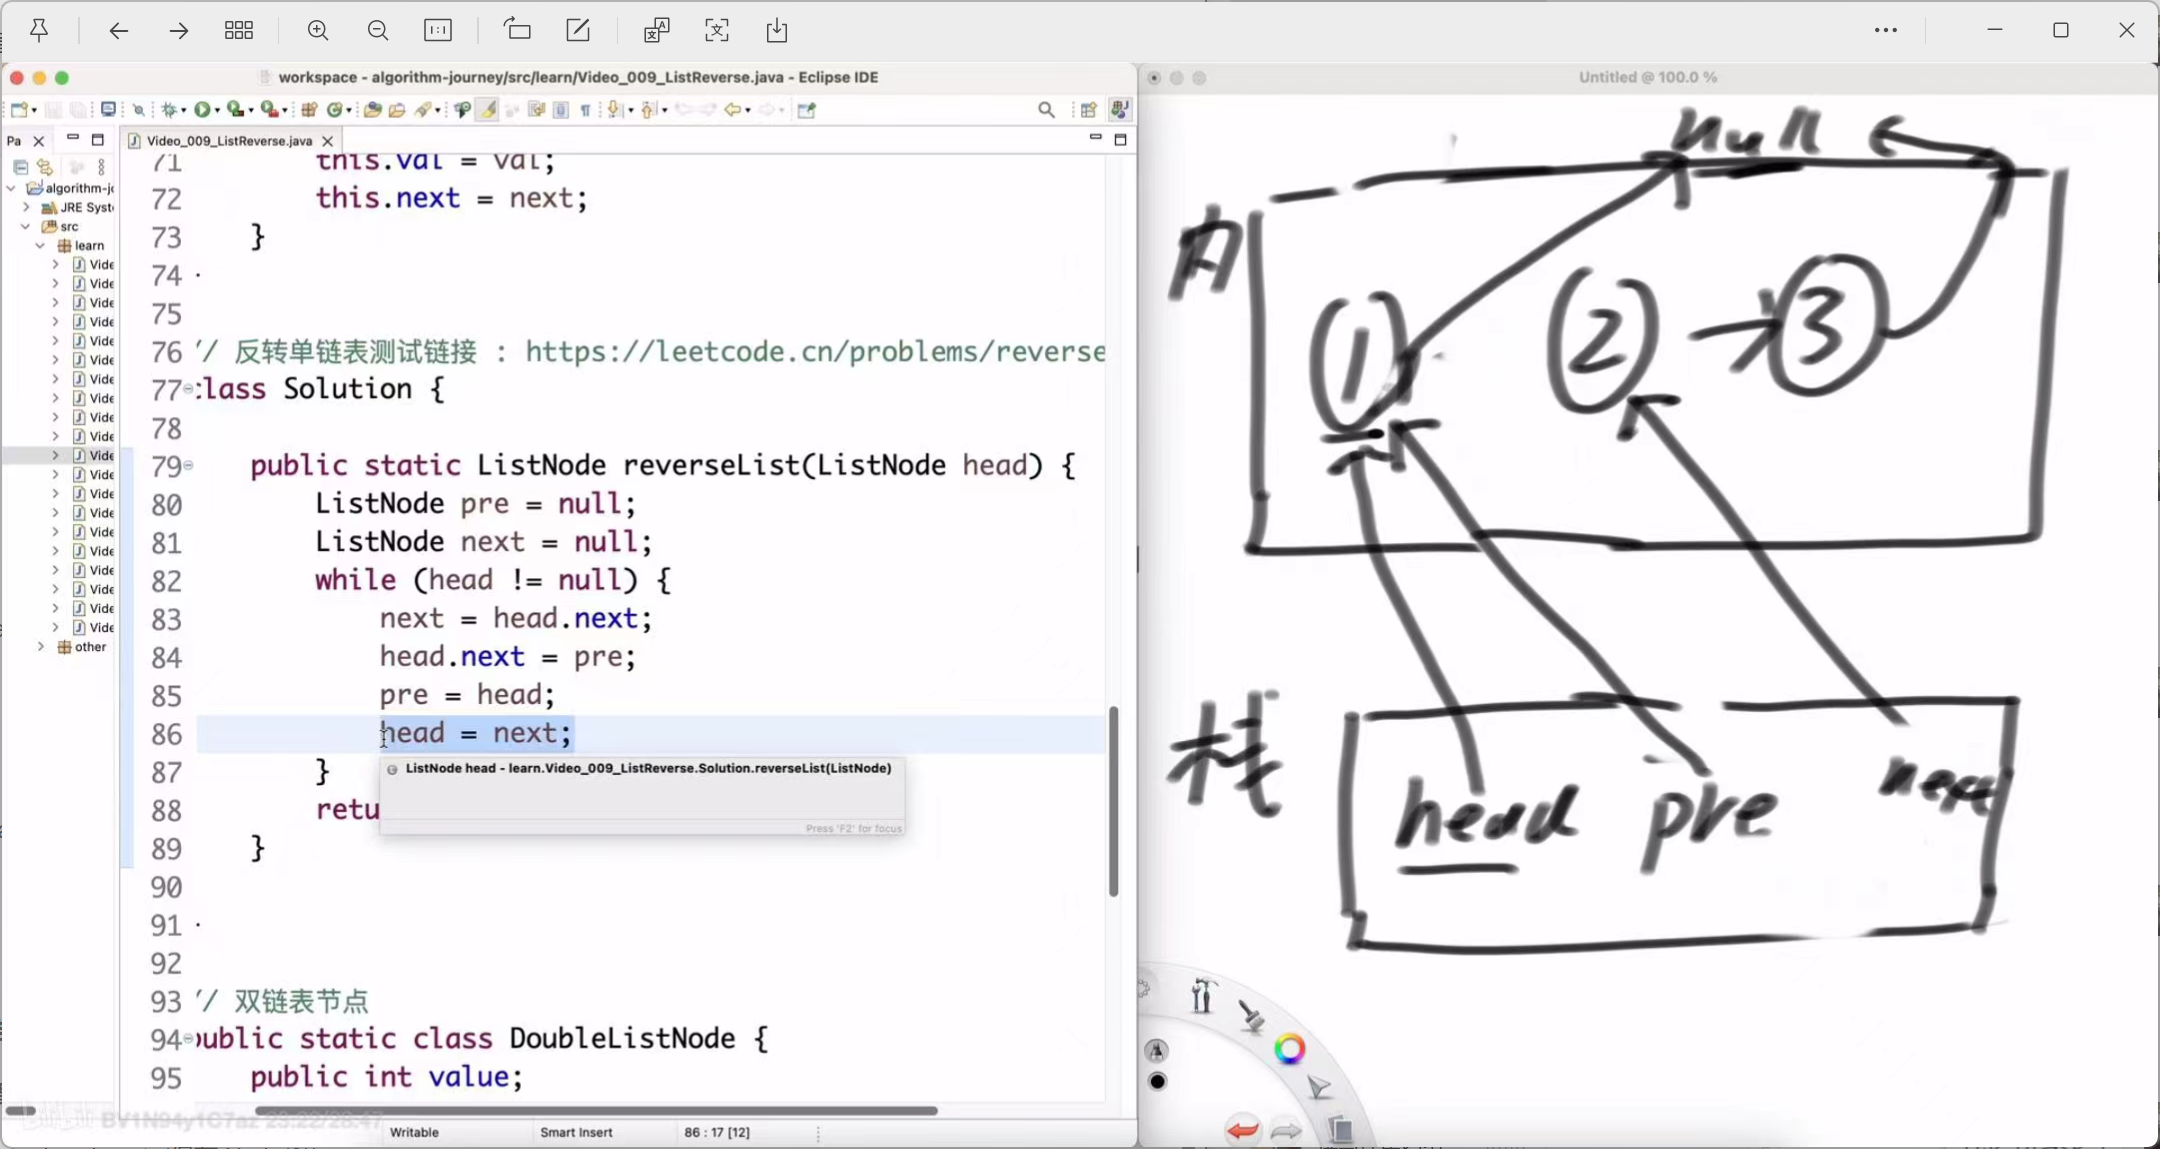Go to next image with right arrow
The image size is (2160, 1149).
[x=179, y=30]
